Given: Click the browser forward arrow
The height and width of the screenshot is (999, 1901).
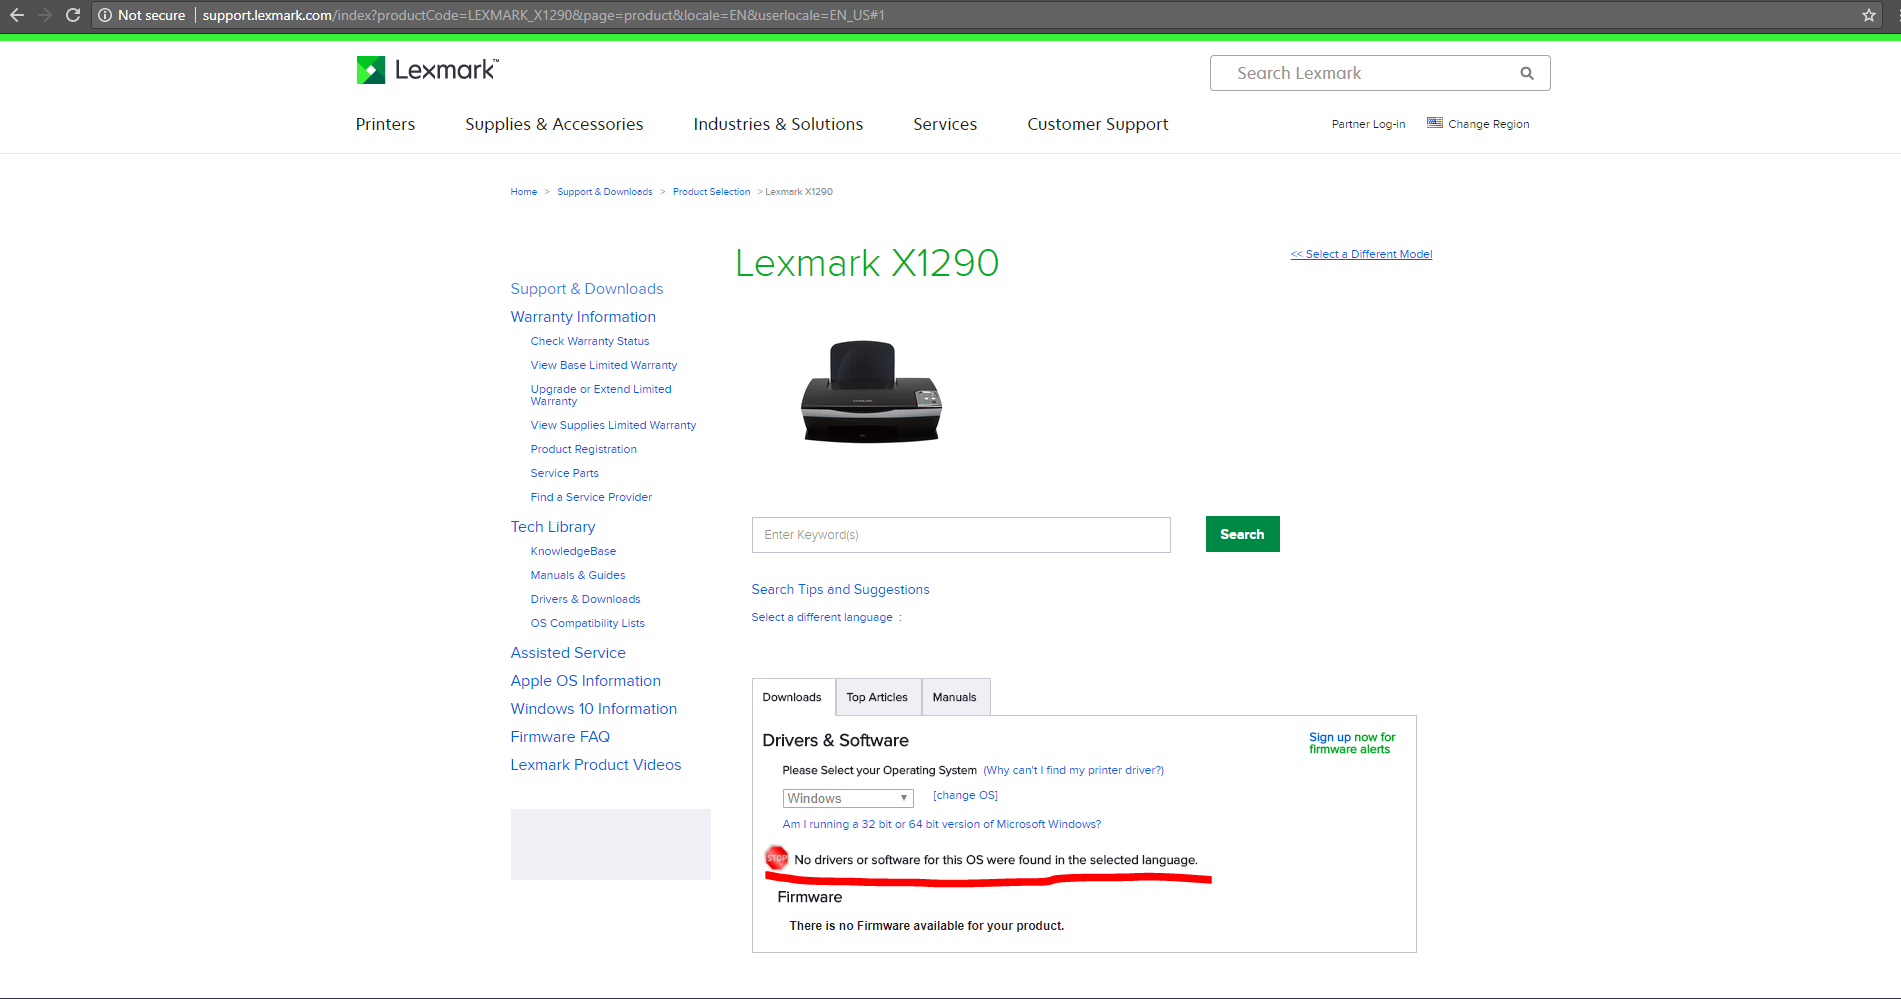Looking at the screenshot, I should pos(44,15).
